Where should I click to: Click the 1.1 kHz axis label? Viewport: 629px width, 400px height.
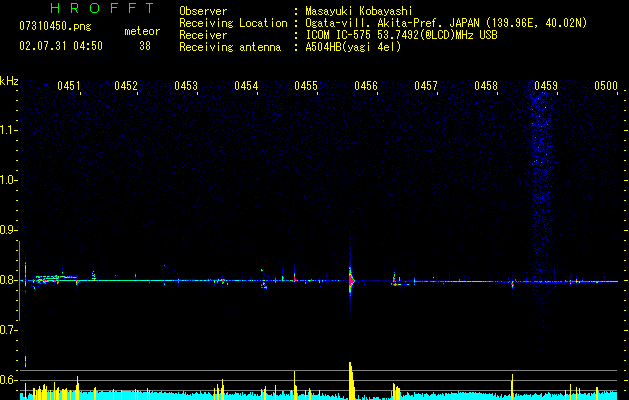pos(8,131)
